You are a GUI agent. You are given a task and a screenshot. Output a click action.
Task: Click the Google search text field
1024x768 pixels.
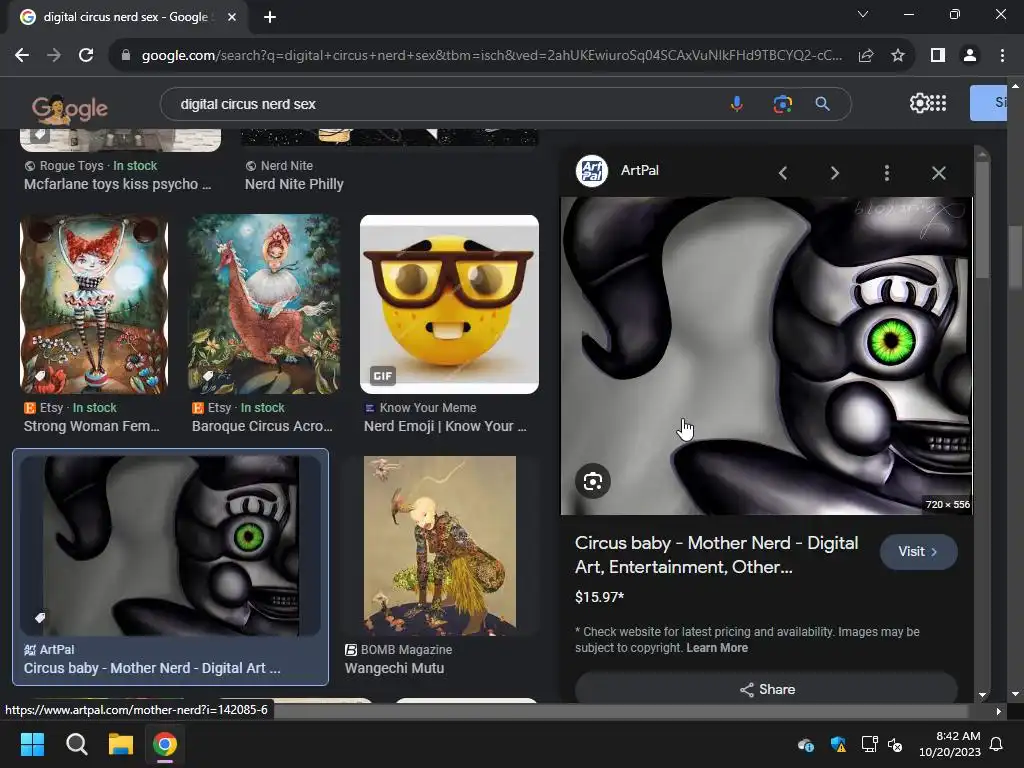[444, 104]
